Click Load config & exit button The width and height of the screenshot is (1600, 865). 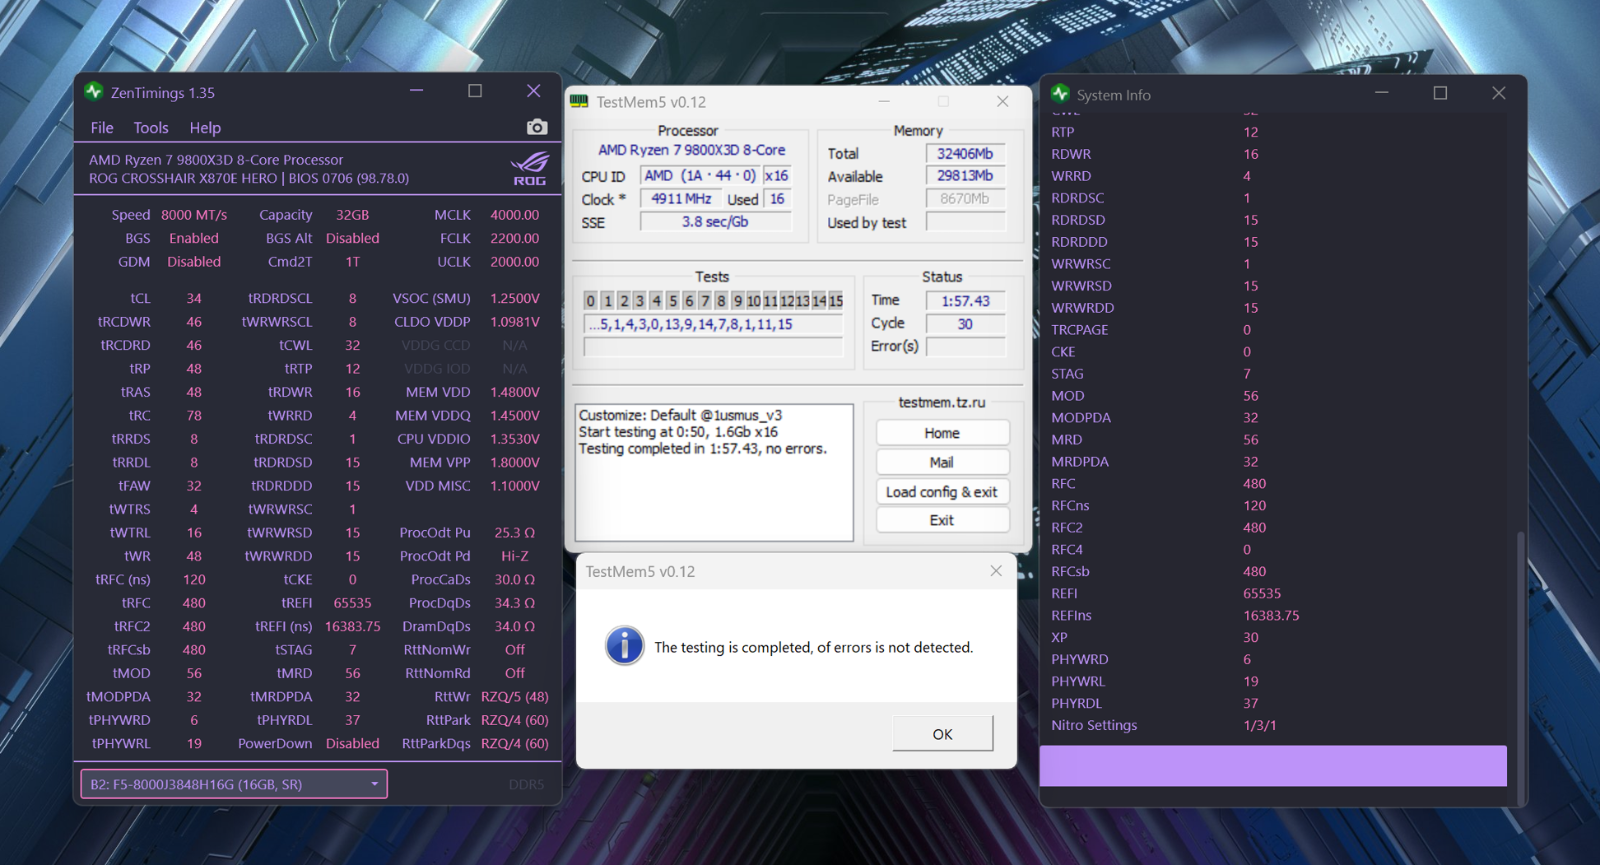[x=942, y=492]
